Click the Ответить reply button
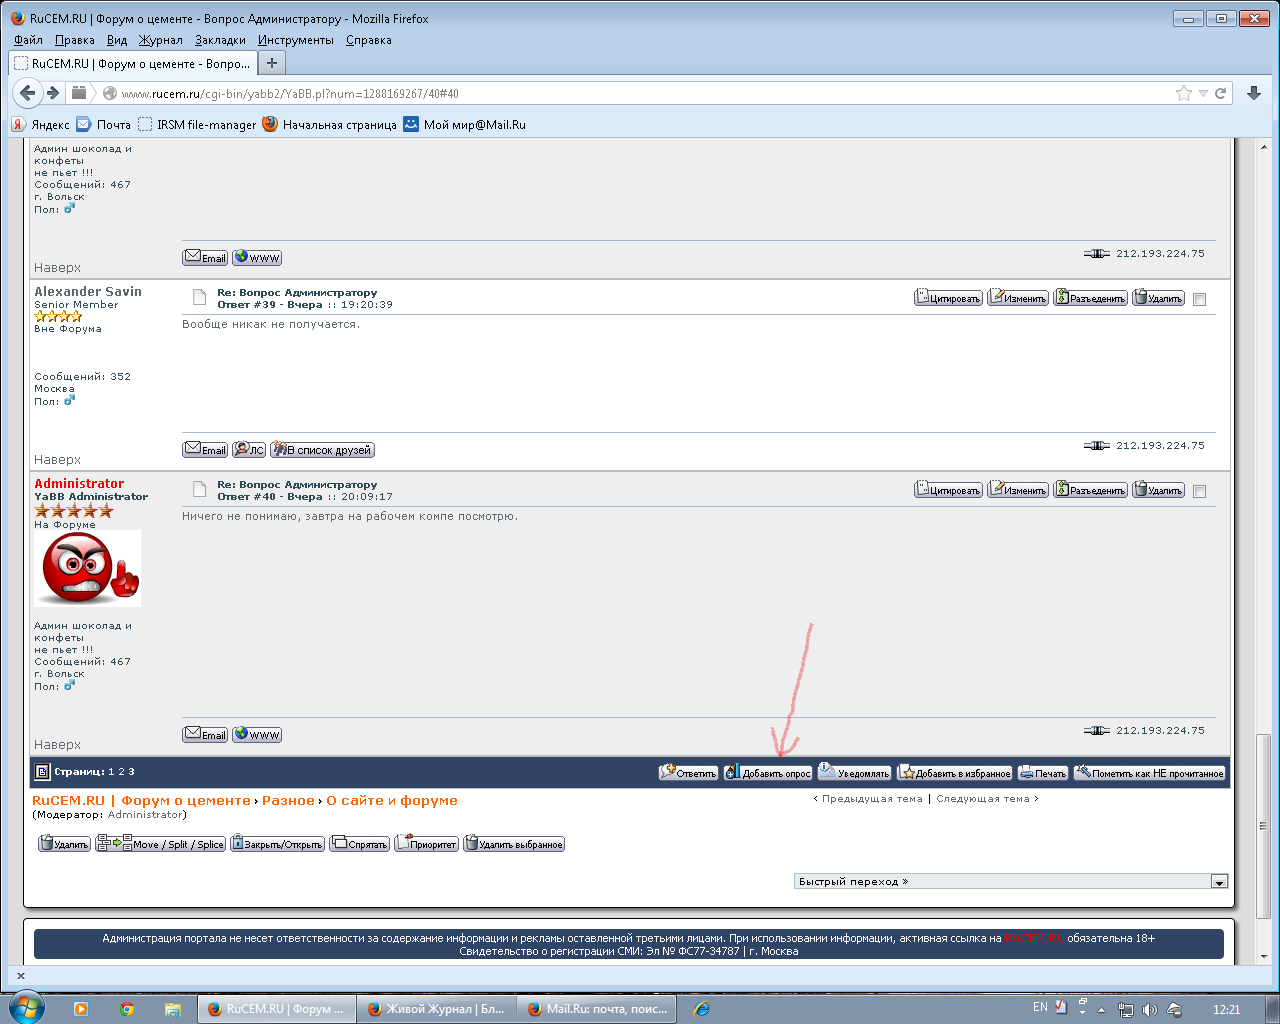The height and width of the screenshot is (1024, 1280). pos(689,773)
